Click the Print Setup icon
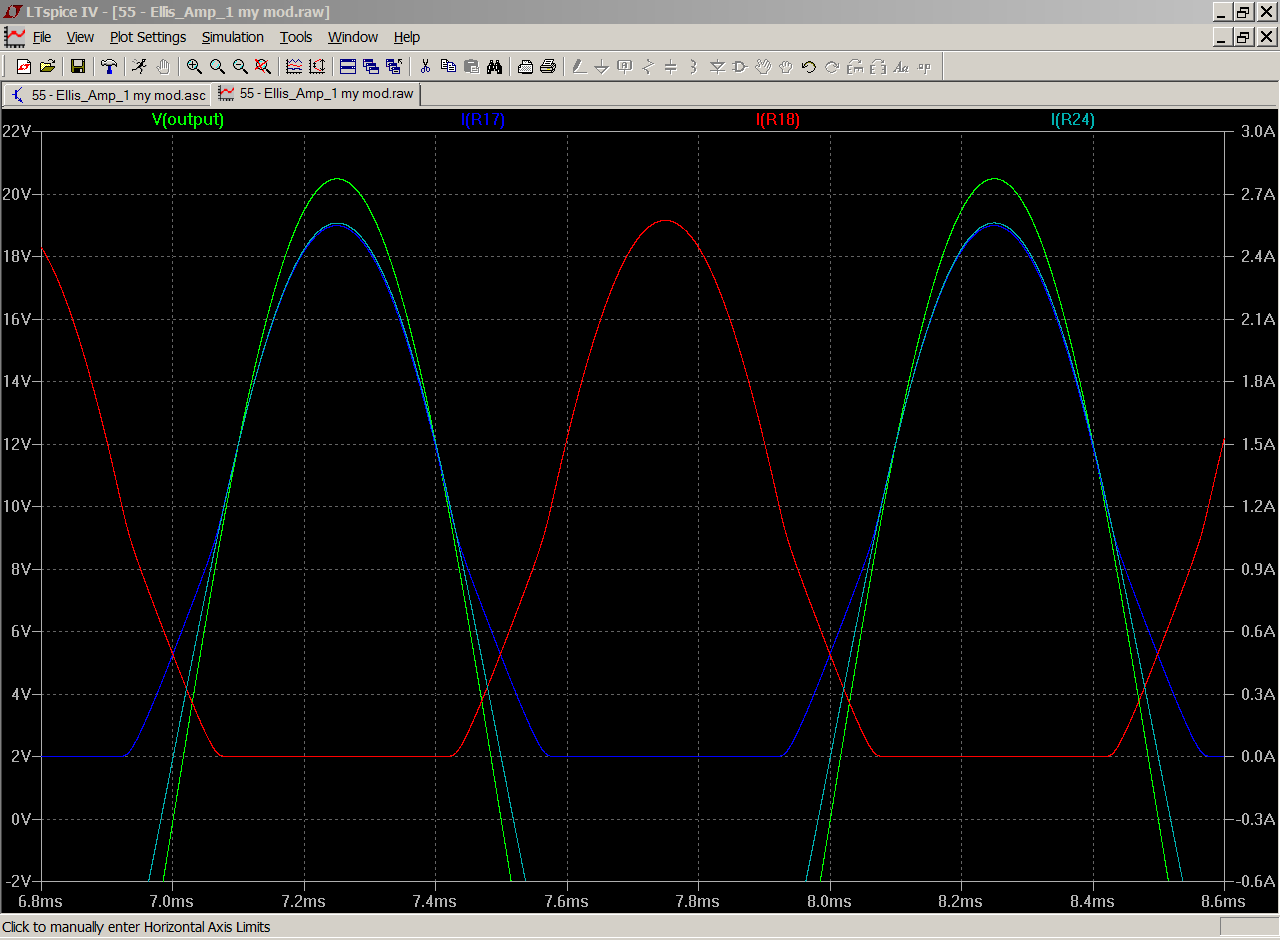The height and width of the screenshot is (940, 1280). (x=525, y=66)
